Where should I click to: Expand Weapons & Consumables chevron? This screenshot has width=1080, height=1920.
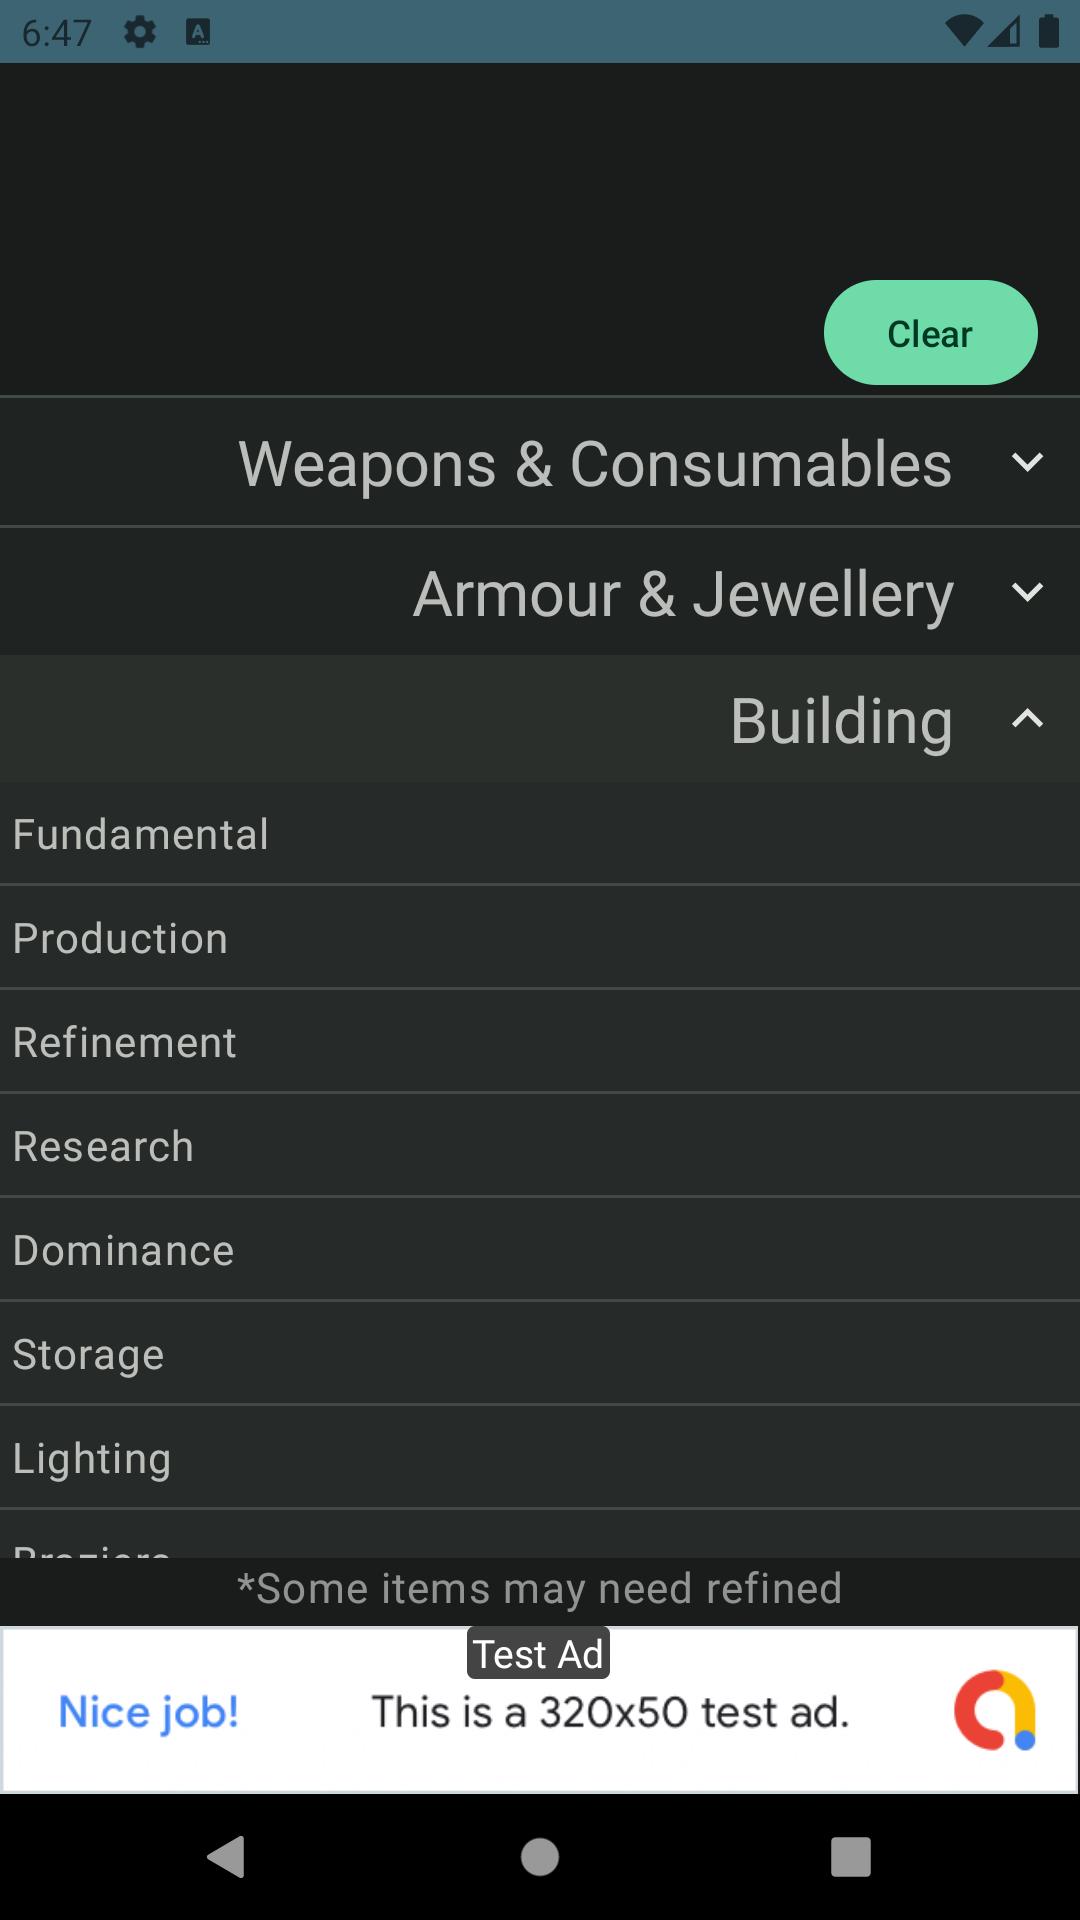click(x=1027, y=463)
